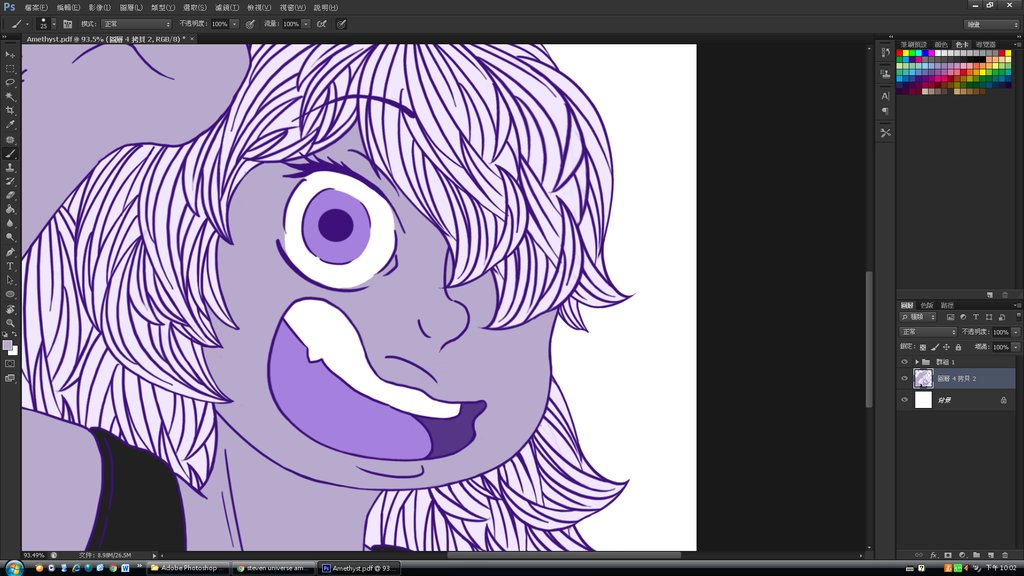Open the 圖層(L) menu

pos(131,8)
